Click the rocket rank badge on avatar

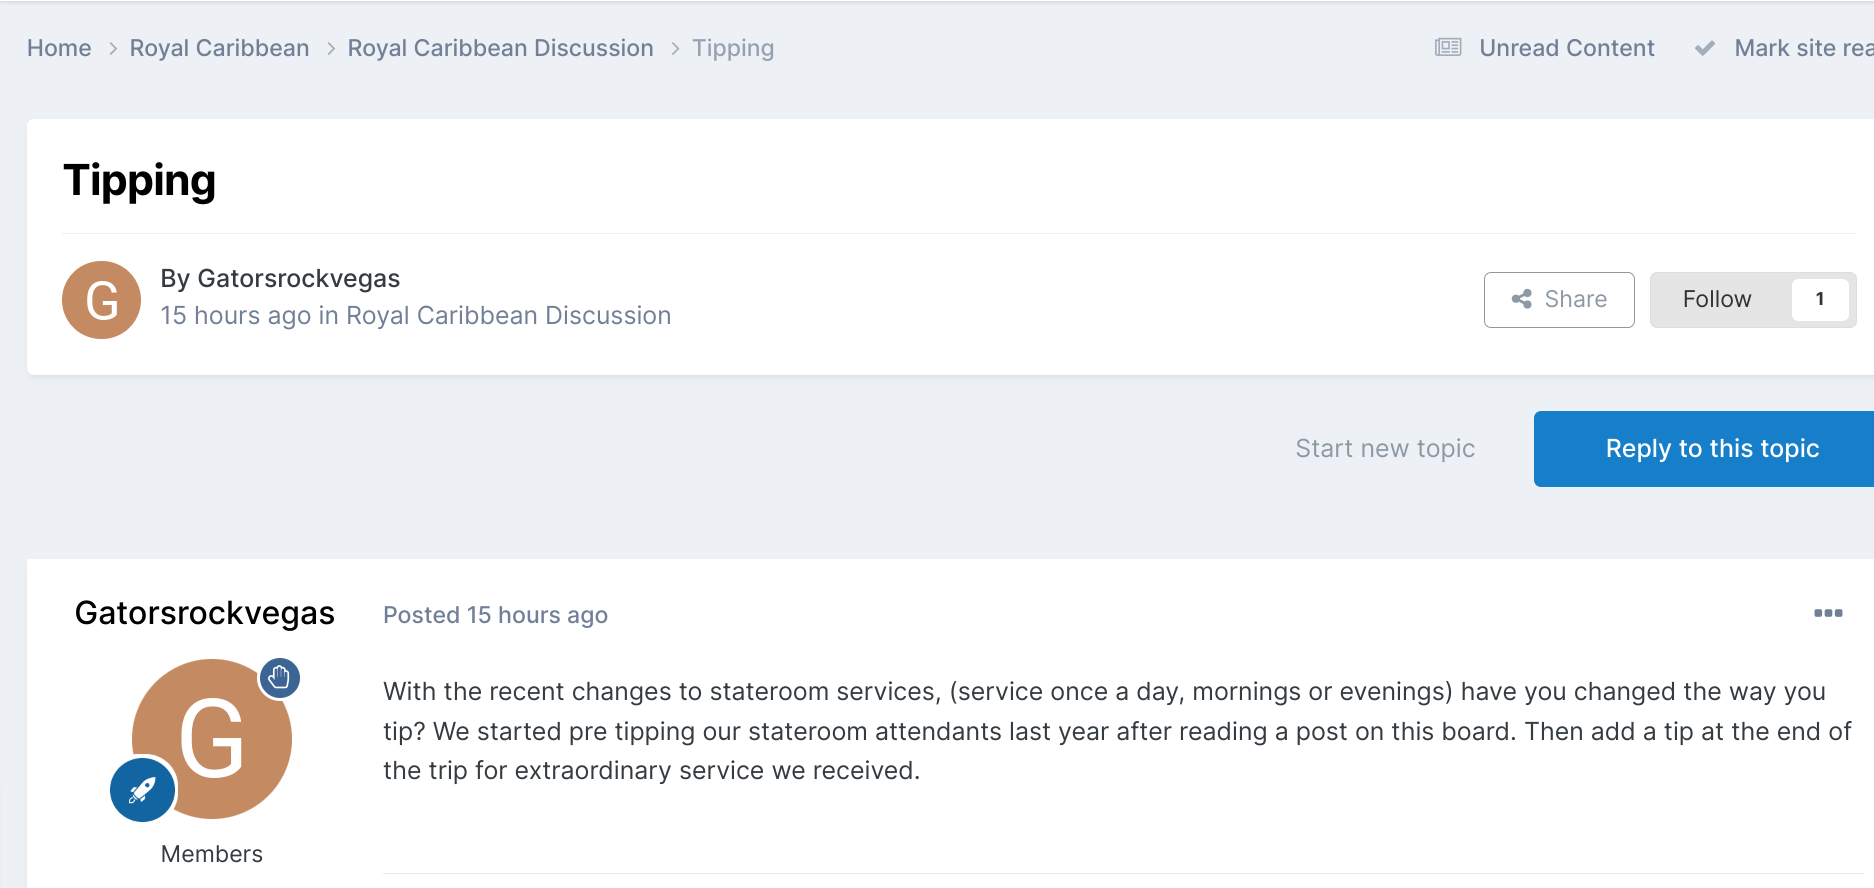[x=143, y=790]
